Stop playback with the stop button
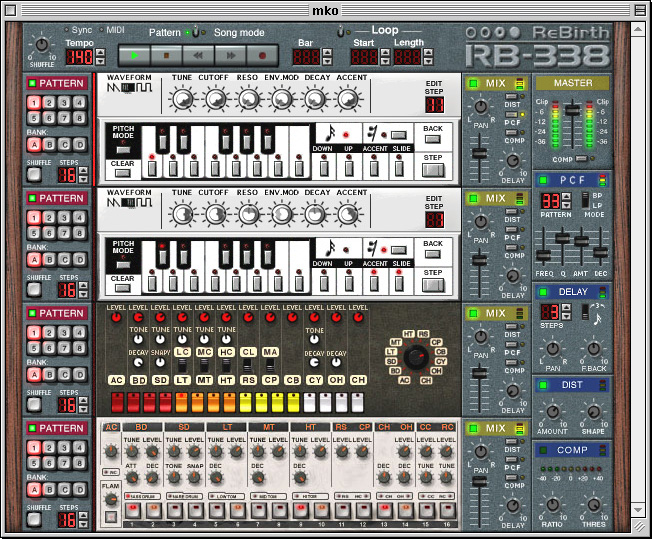Screen dimensions: 652x539 pyautogui.click(x=166, y=55)
